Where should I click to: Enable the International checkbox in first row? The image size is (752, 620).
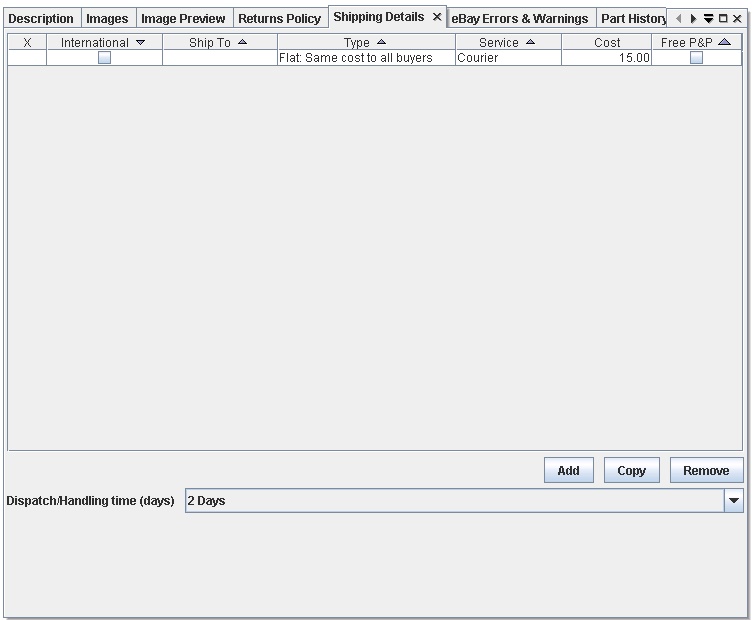(104, 58)
